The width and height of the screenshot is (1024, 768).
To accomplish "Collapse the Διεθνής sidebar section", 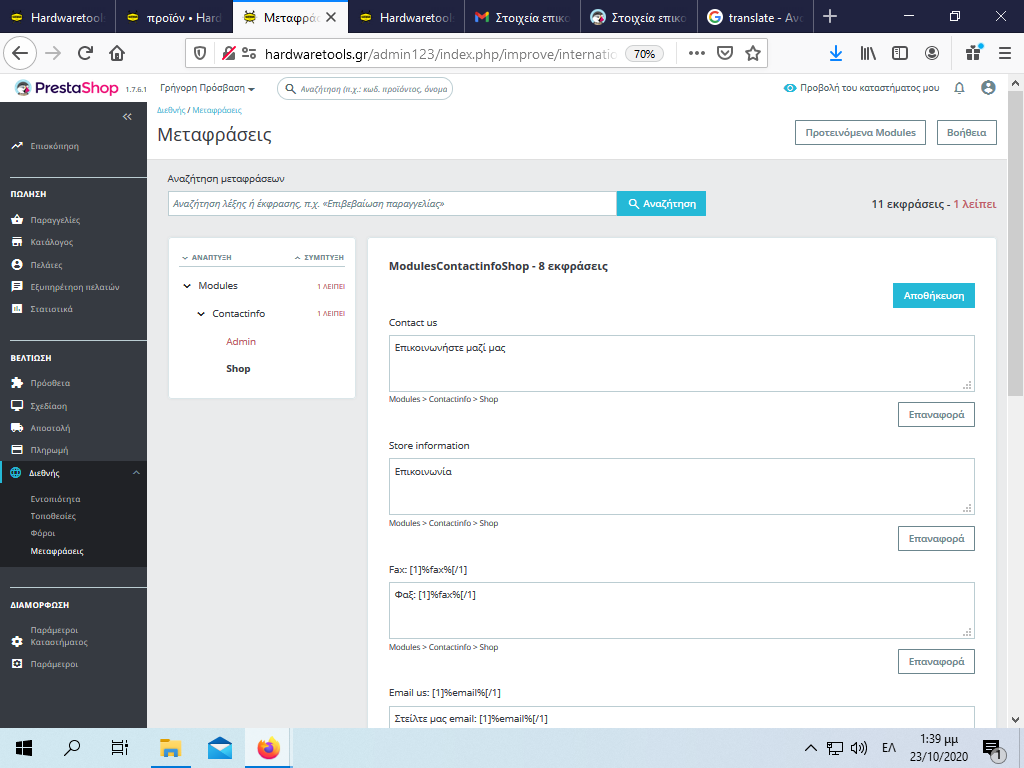I will click(136, 473).
